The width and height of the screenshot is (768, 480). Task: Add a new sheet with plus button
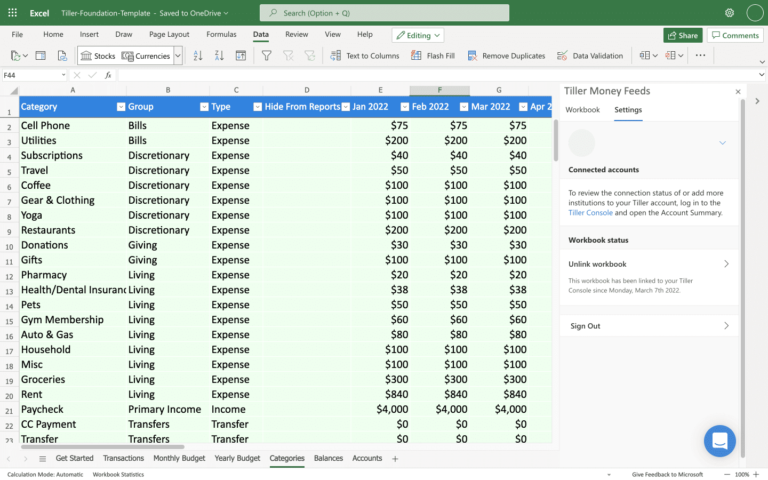click(x=395, y=458)
